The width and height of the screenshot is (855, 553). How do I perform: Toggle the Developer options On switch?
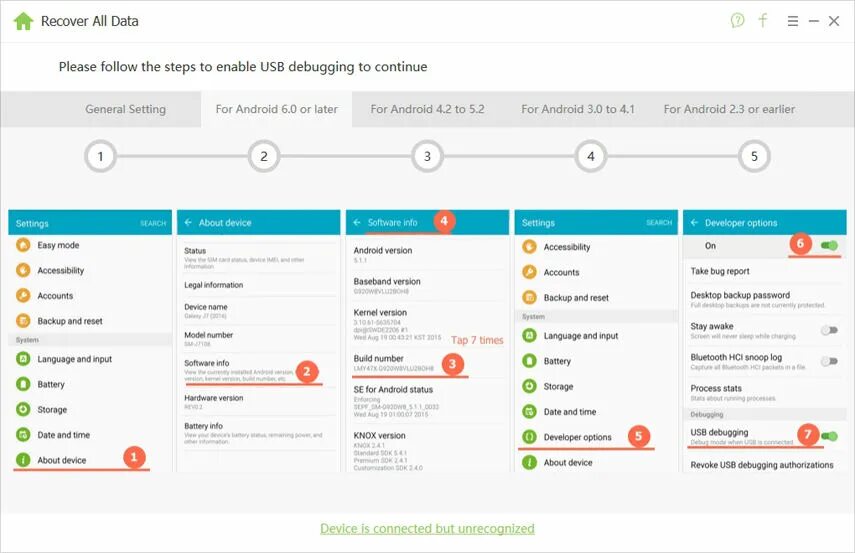point(829,245)
